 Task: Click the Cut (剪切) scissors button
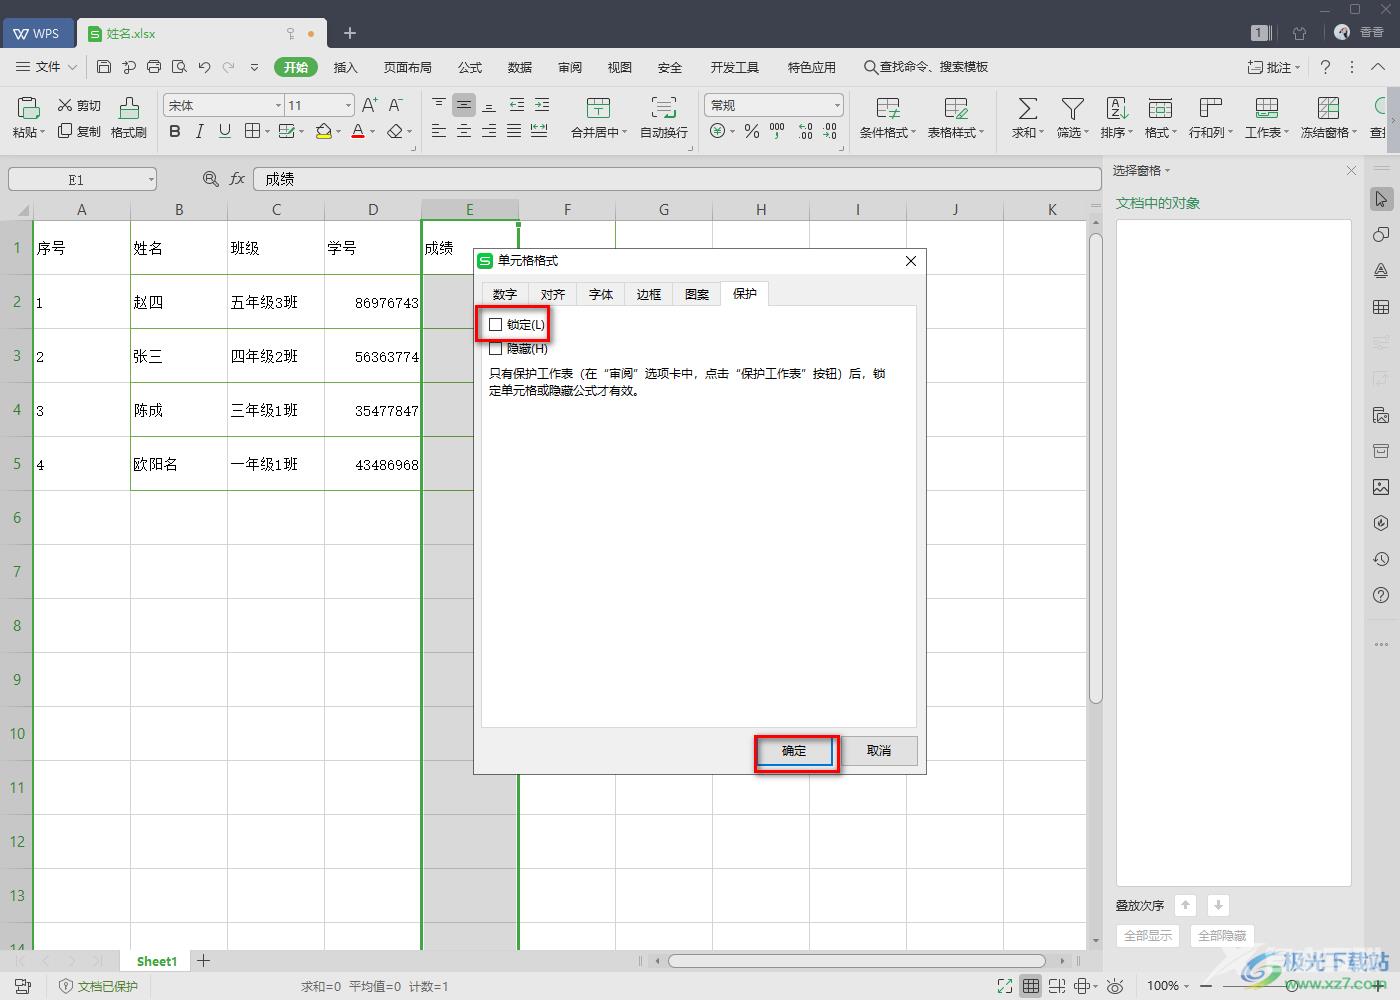point(79,105)
